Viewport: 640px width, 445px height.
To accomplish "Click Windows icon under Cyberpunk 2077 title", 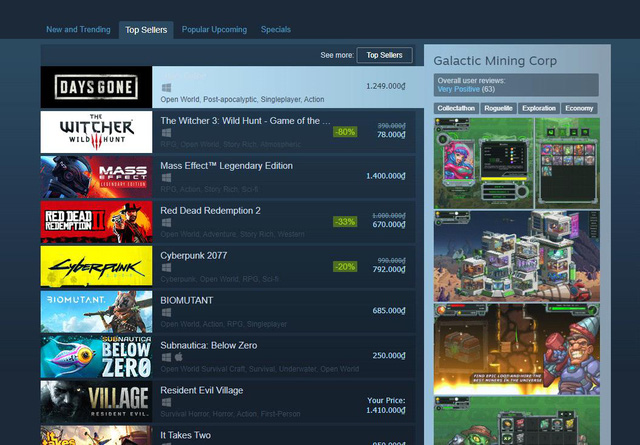I will pos(166,267).
